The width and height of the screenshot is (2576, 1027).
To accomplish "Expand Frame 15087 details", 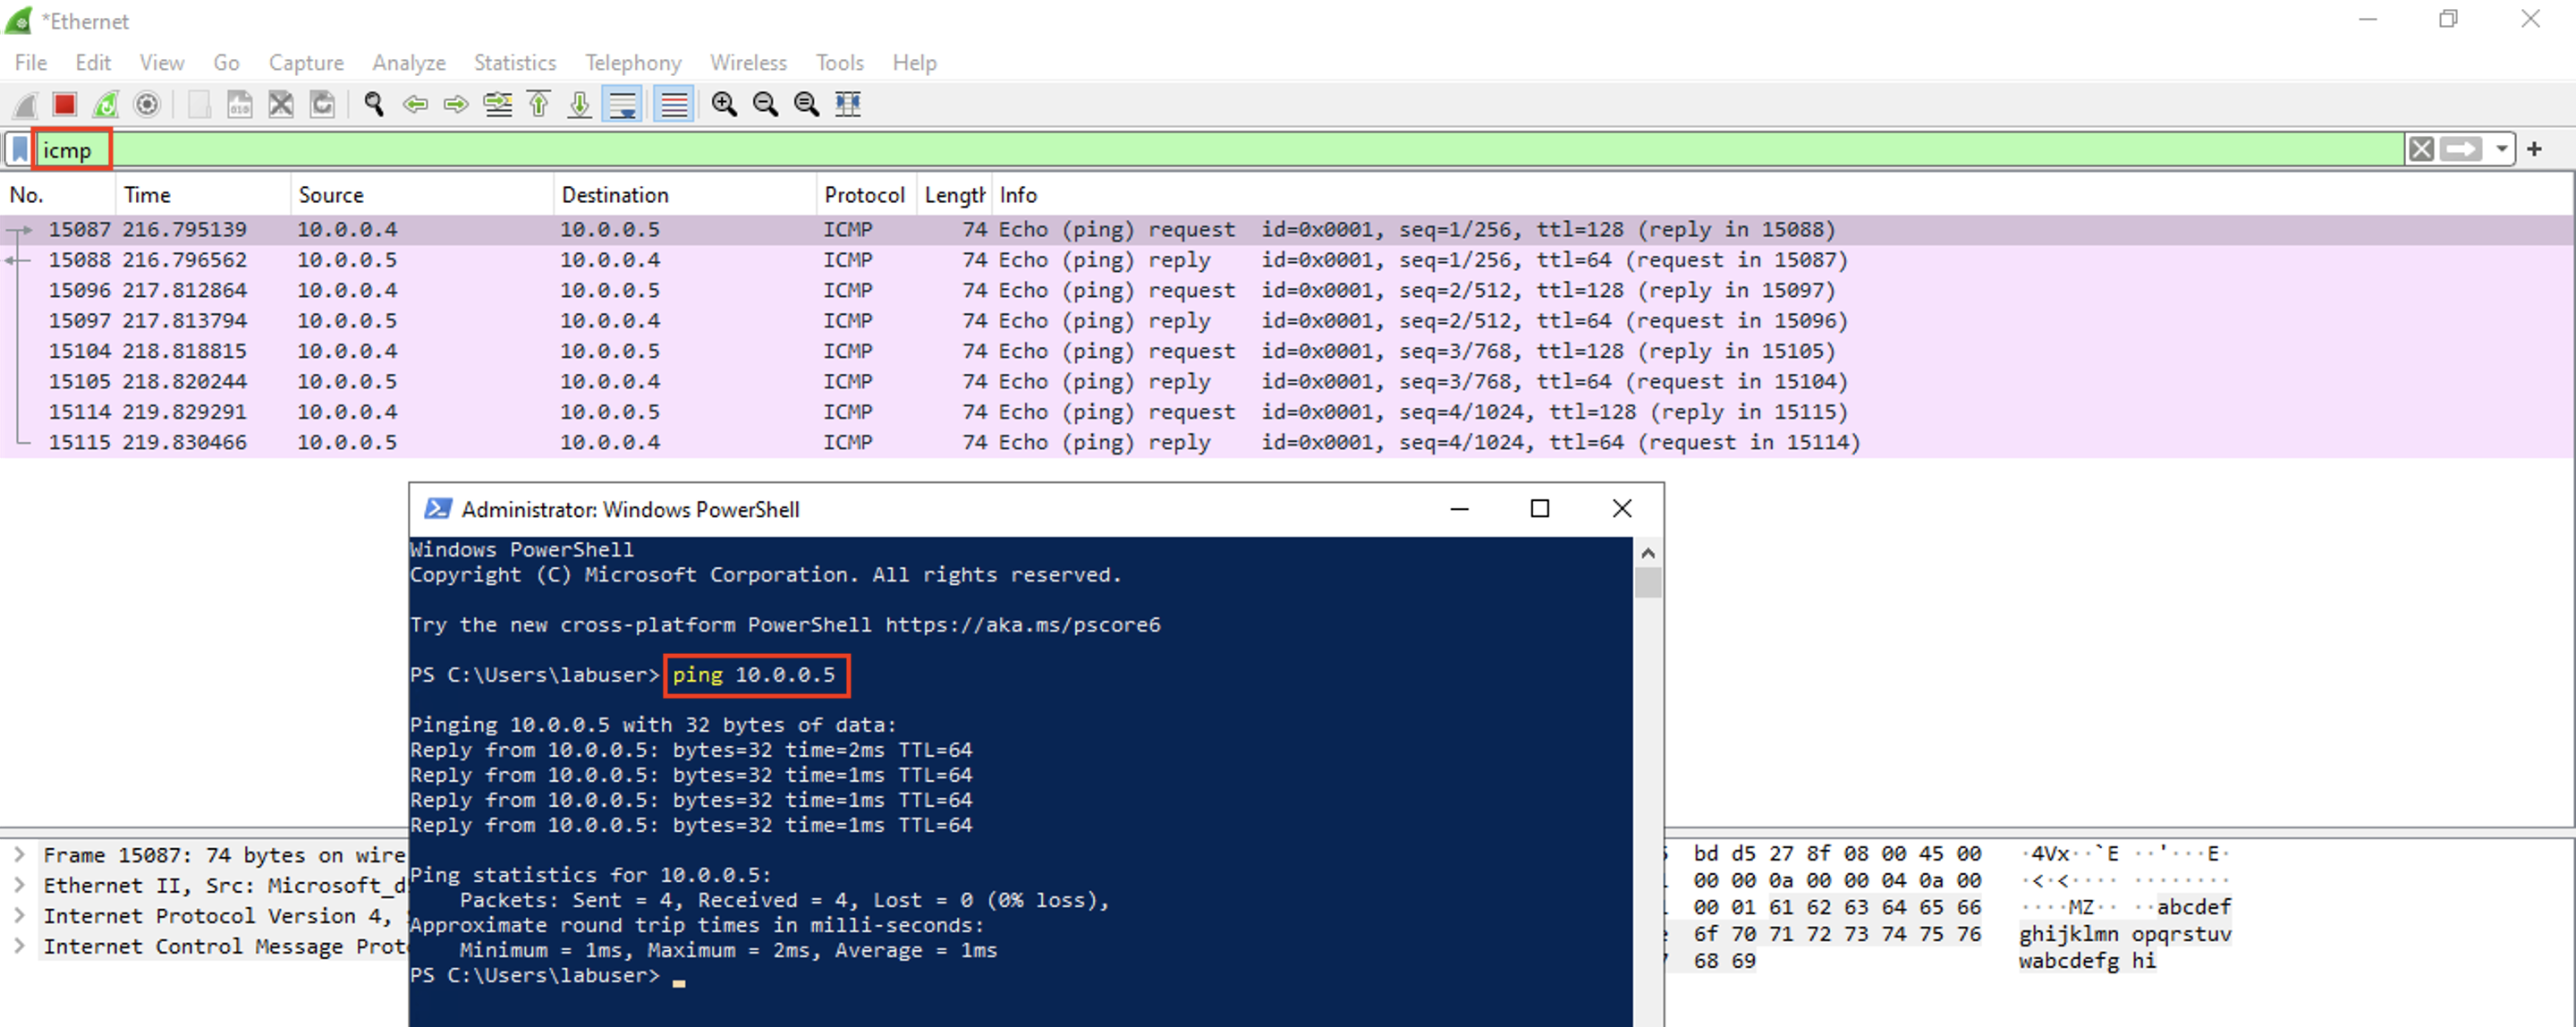I will [x=20, y=855].
